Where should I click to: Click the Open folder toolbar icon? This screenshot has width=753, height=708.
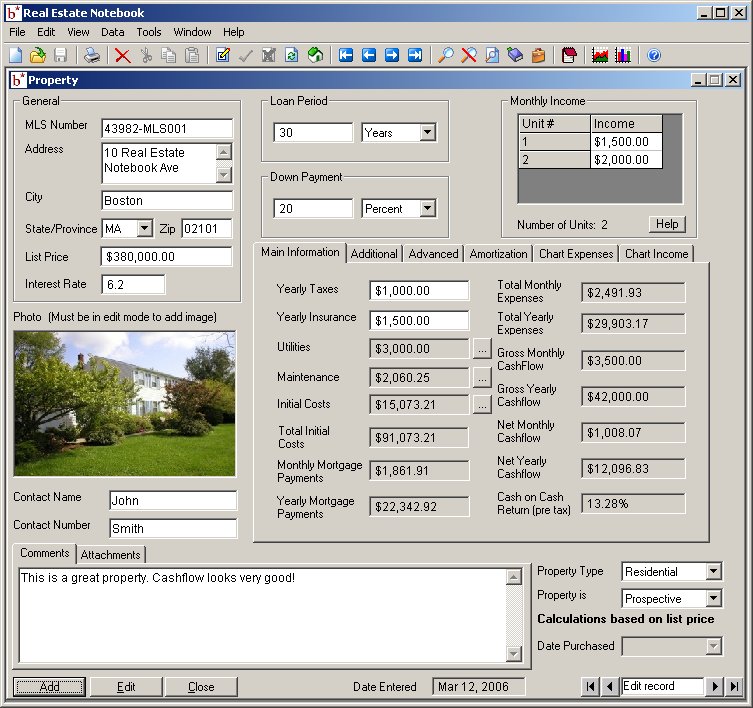[38, 56]
